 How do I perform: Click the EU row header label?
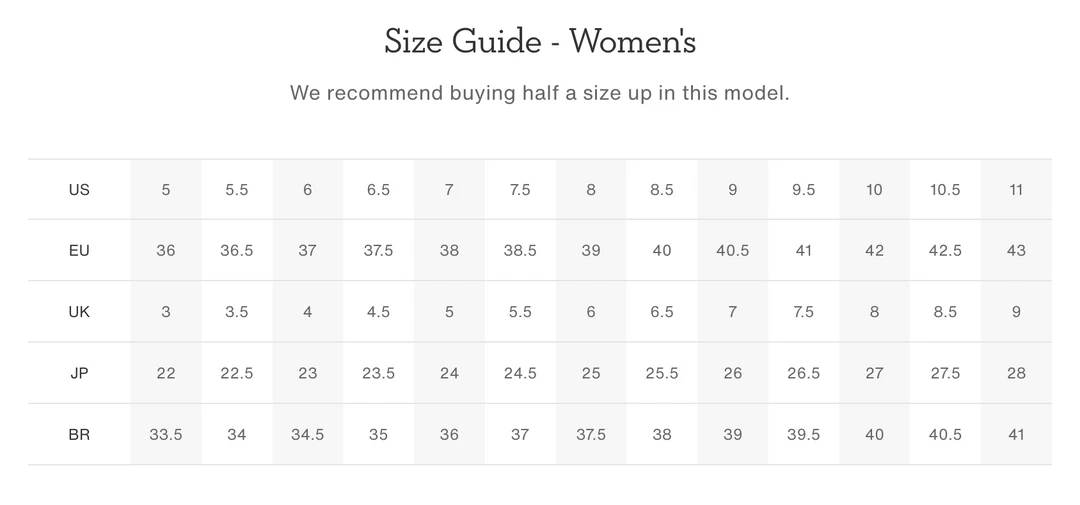79,251
